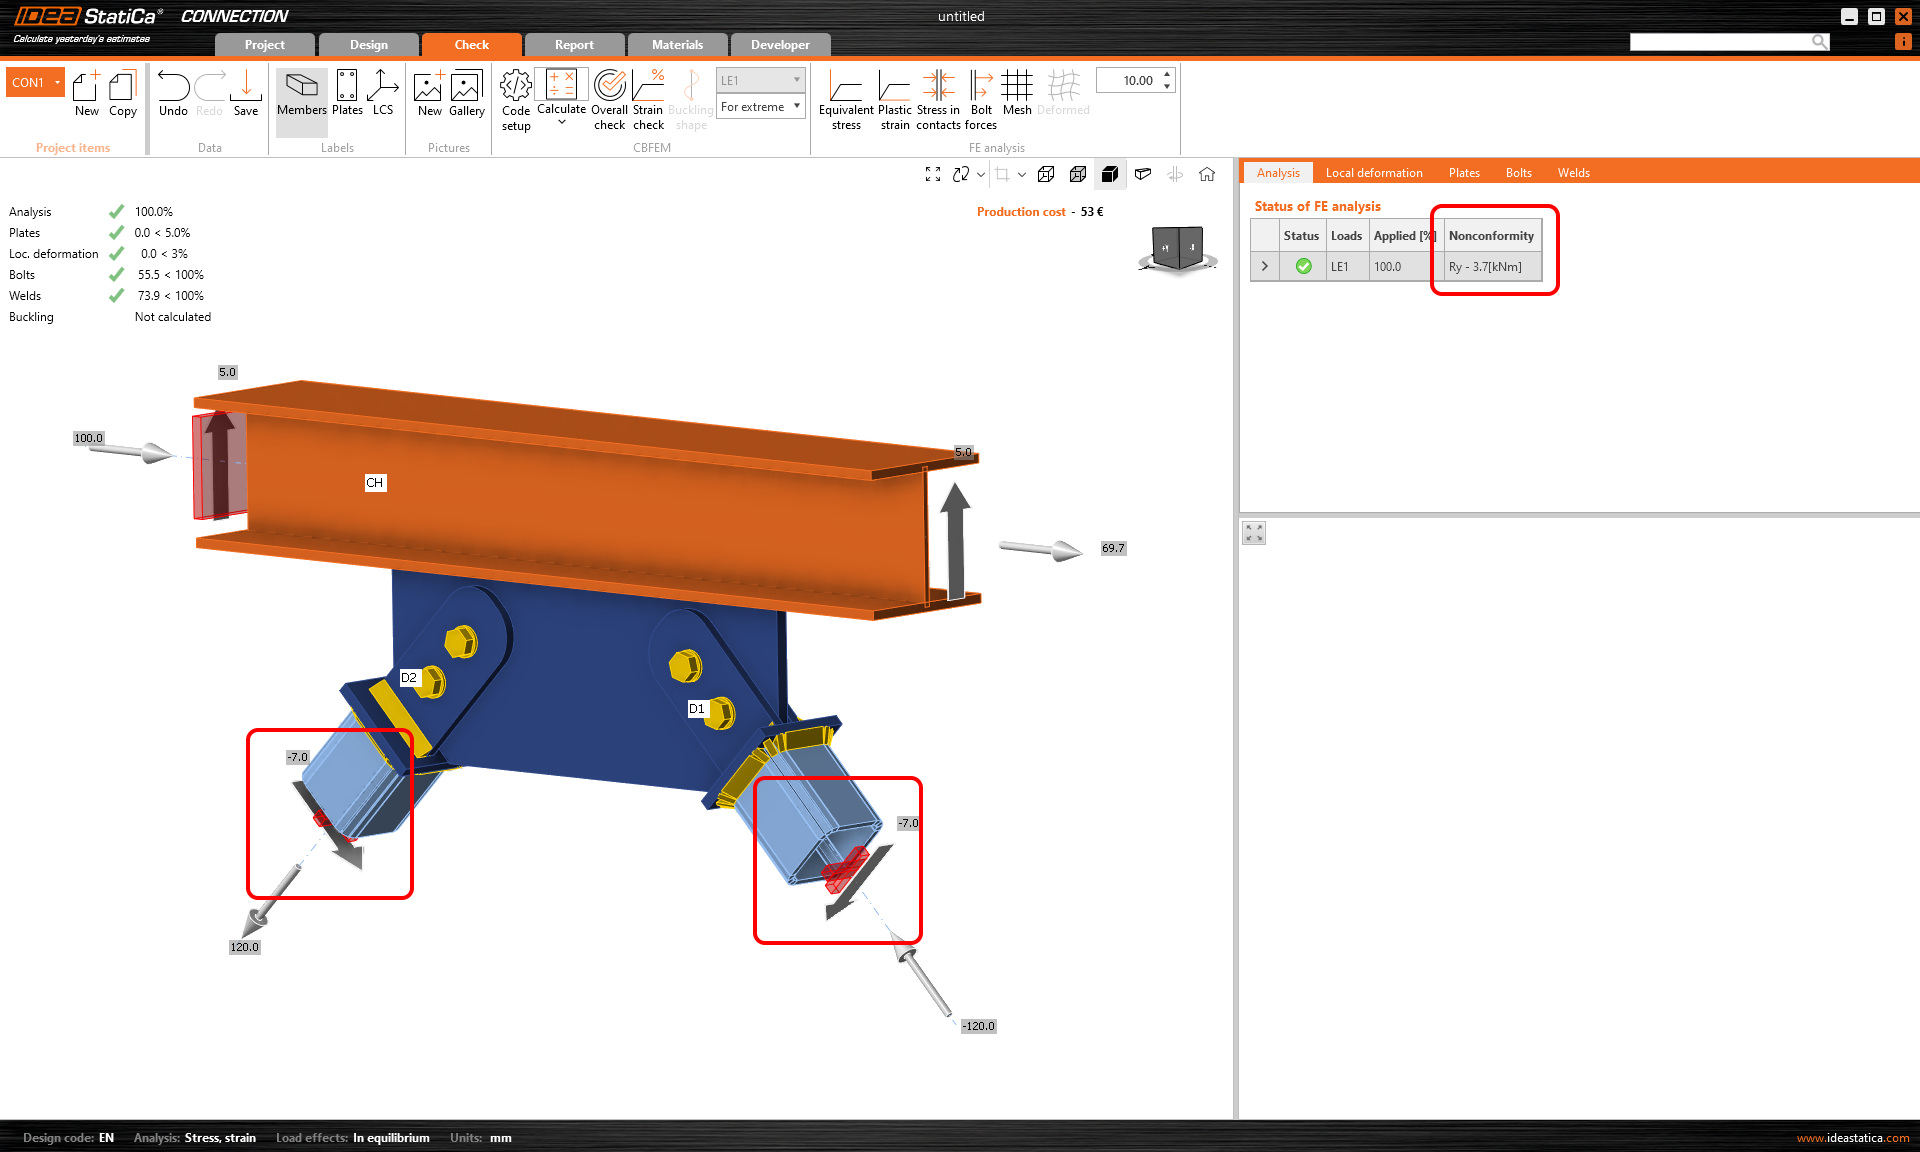Click the Gallery pictures icon
Image resolution: width=1920 pixels, height=1152 pixels.
click(x=466, y=87)
